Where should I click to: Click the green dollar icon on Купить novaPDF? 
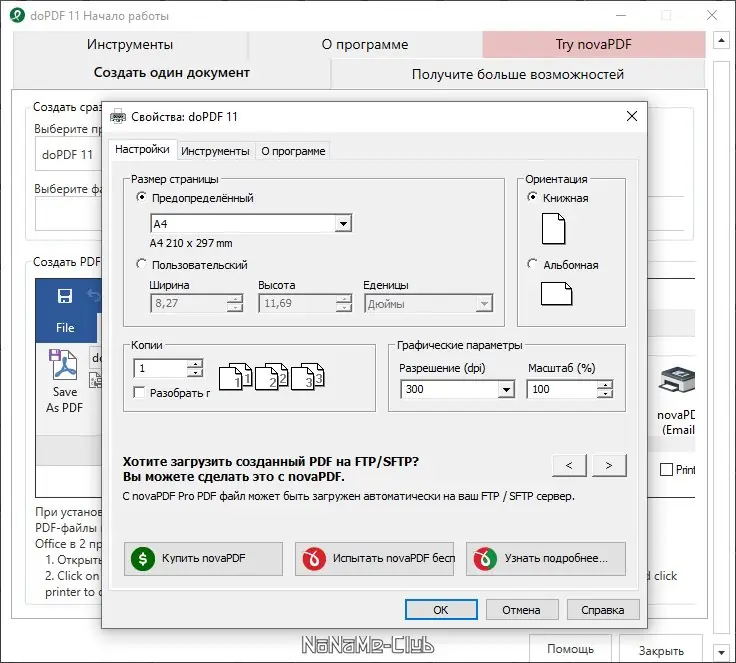tap(143, 559)
